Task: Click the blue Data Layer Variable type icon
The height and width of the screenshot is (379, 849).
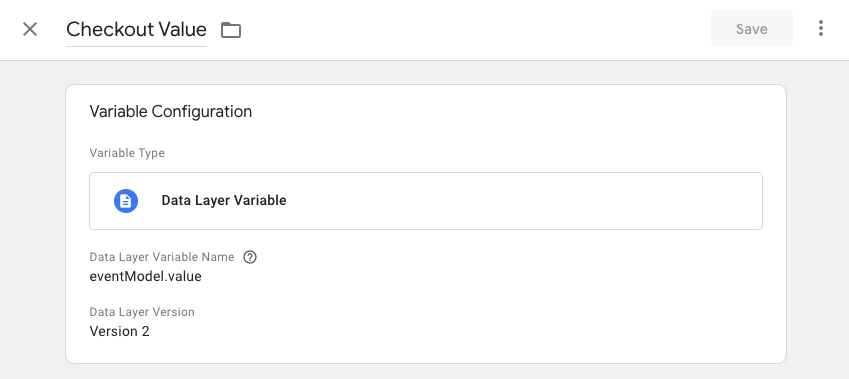Action: 126,201
